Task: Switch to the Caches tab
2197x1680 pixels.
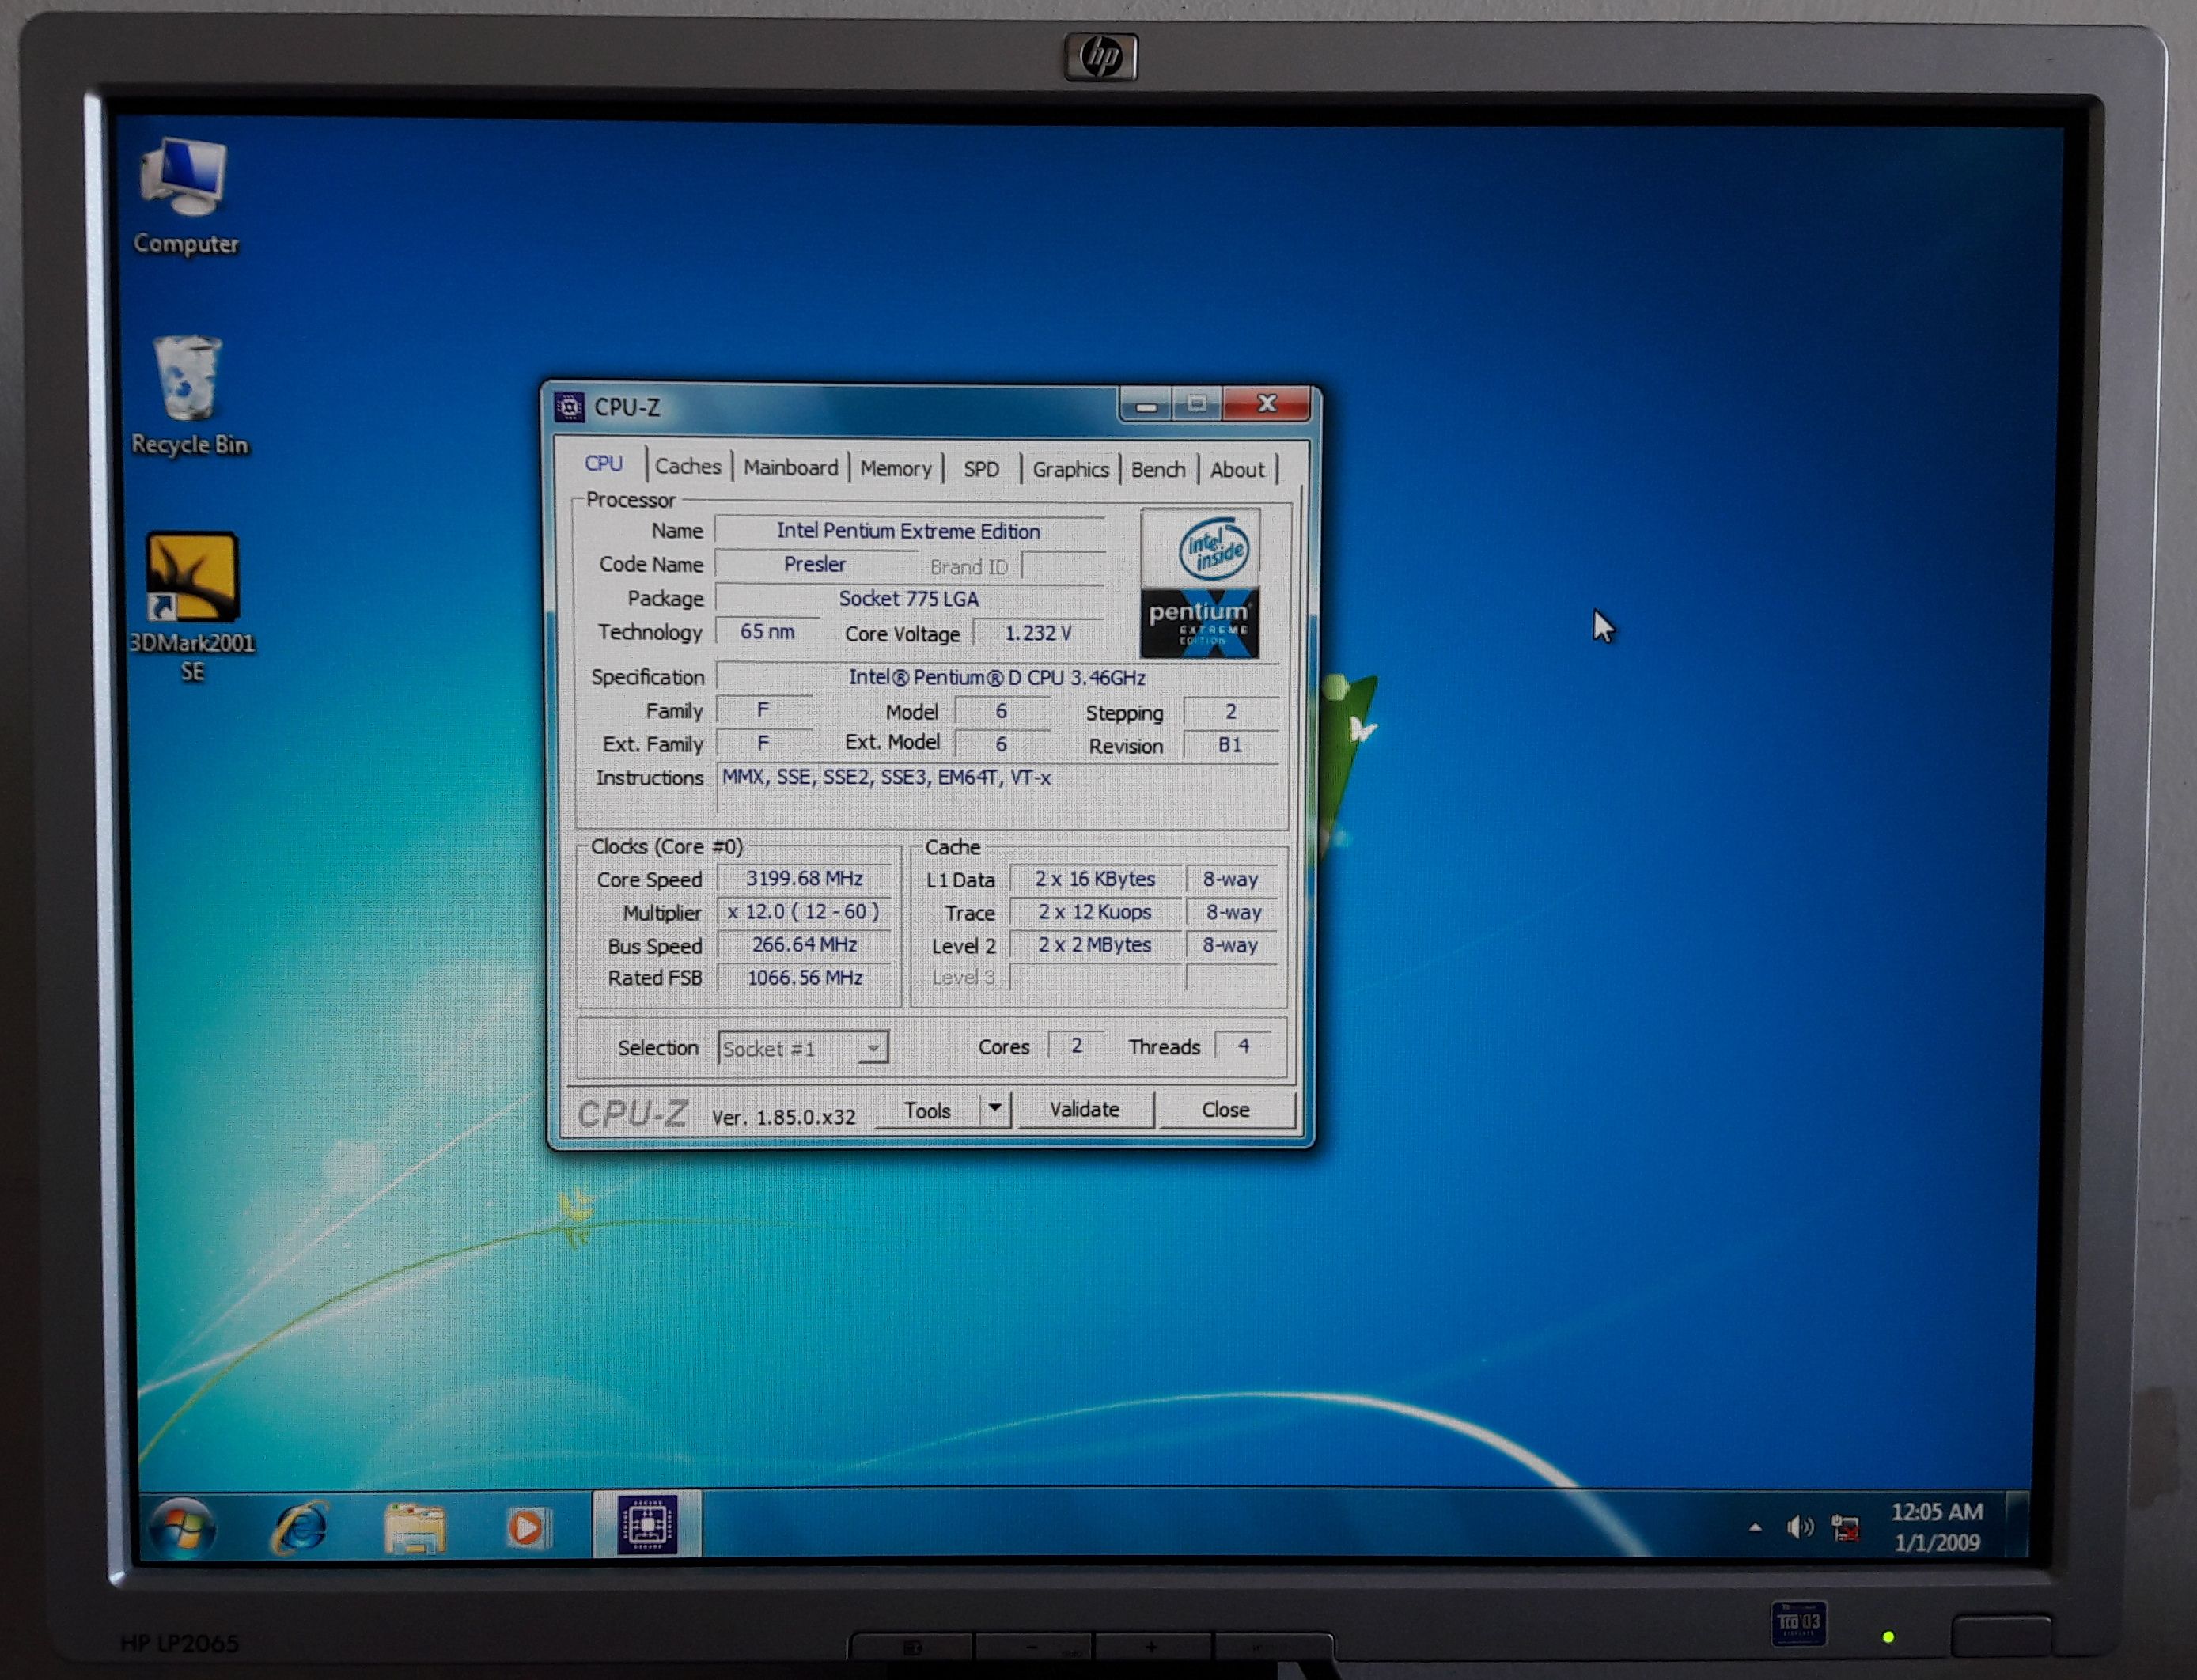Action: [x=688, y=467]
